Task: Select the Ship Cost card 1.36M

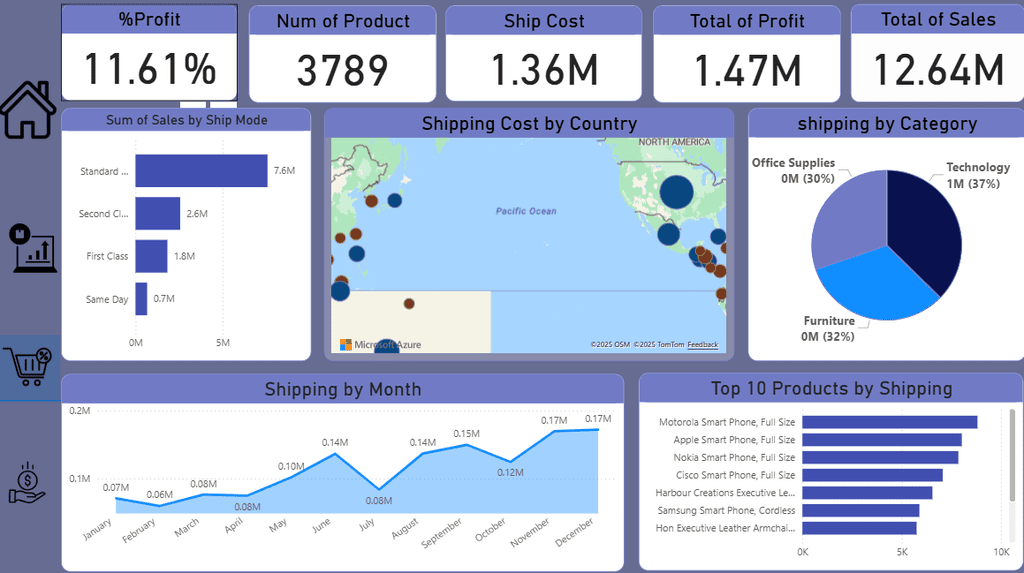Action: (x=543, y=54)
